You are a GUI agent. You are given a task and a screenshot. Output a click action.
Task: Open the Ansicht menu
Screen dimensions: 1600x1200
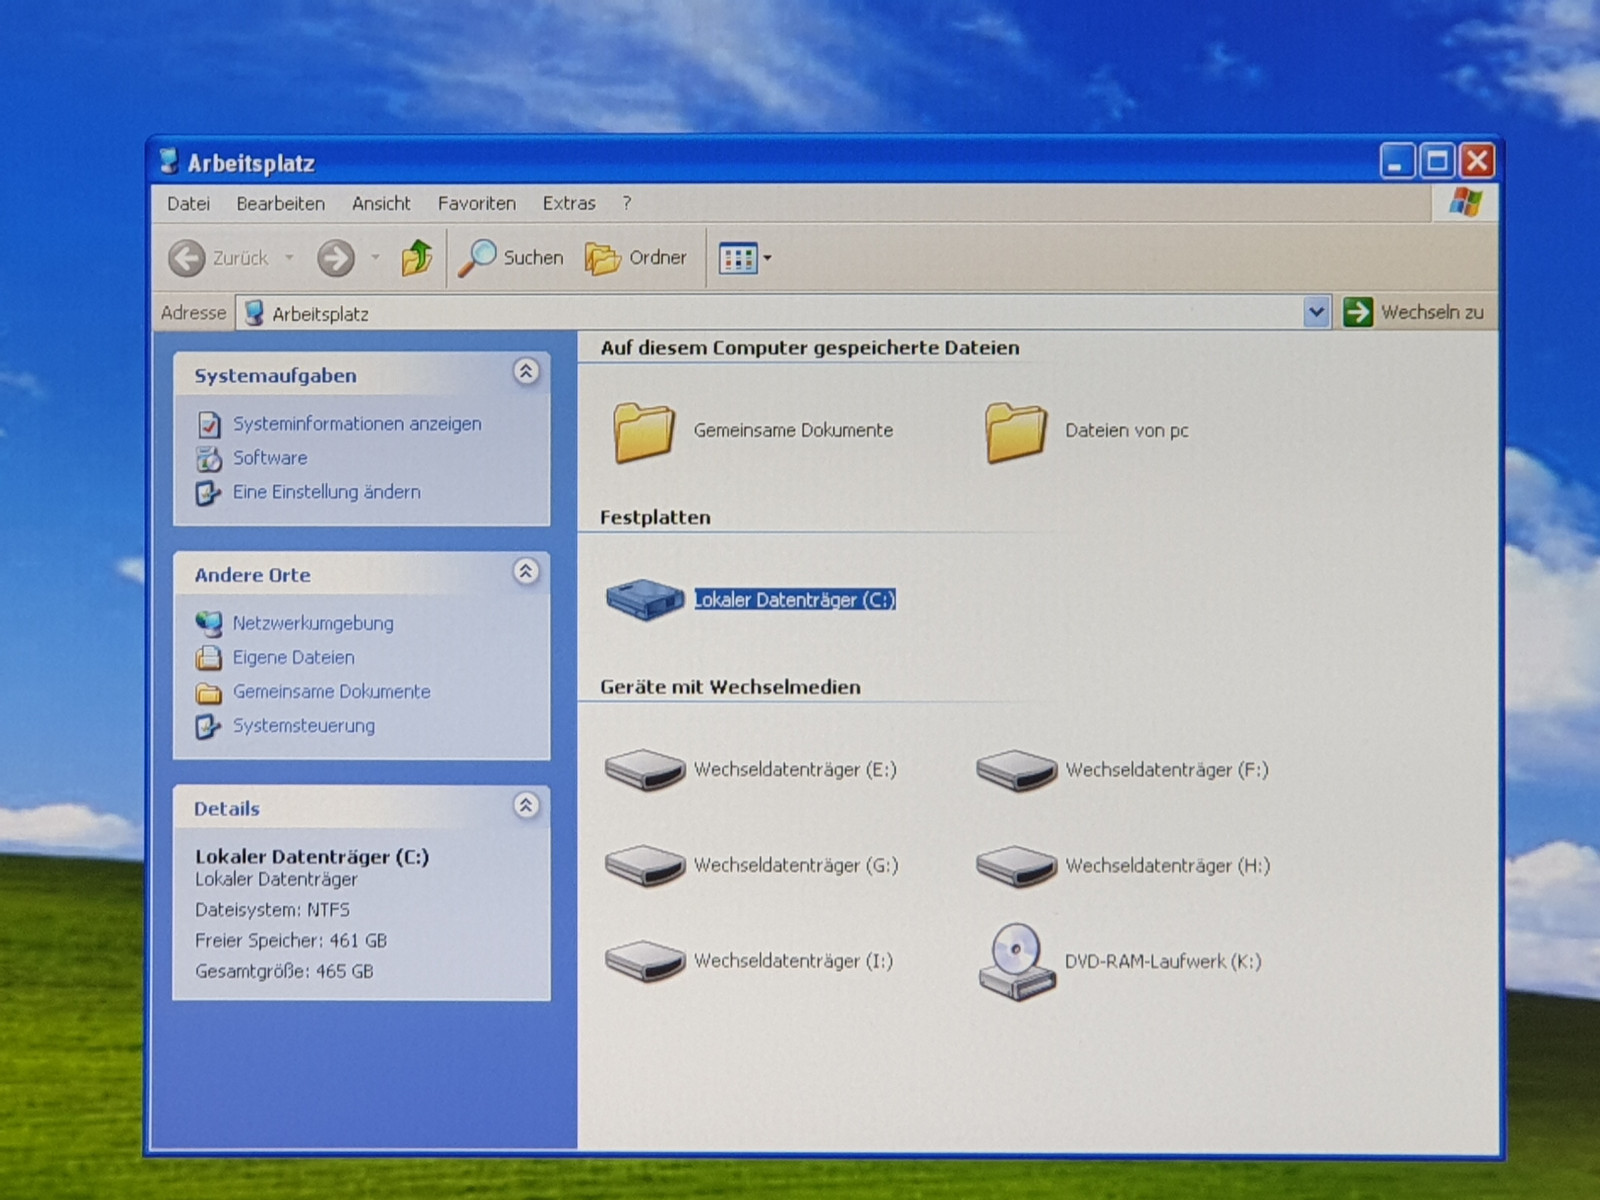click(381, 204)
